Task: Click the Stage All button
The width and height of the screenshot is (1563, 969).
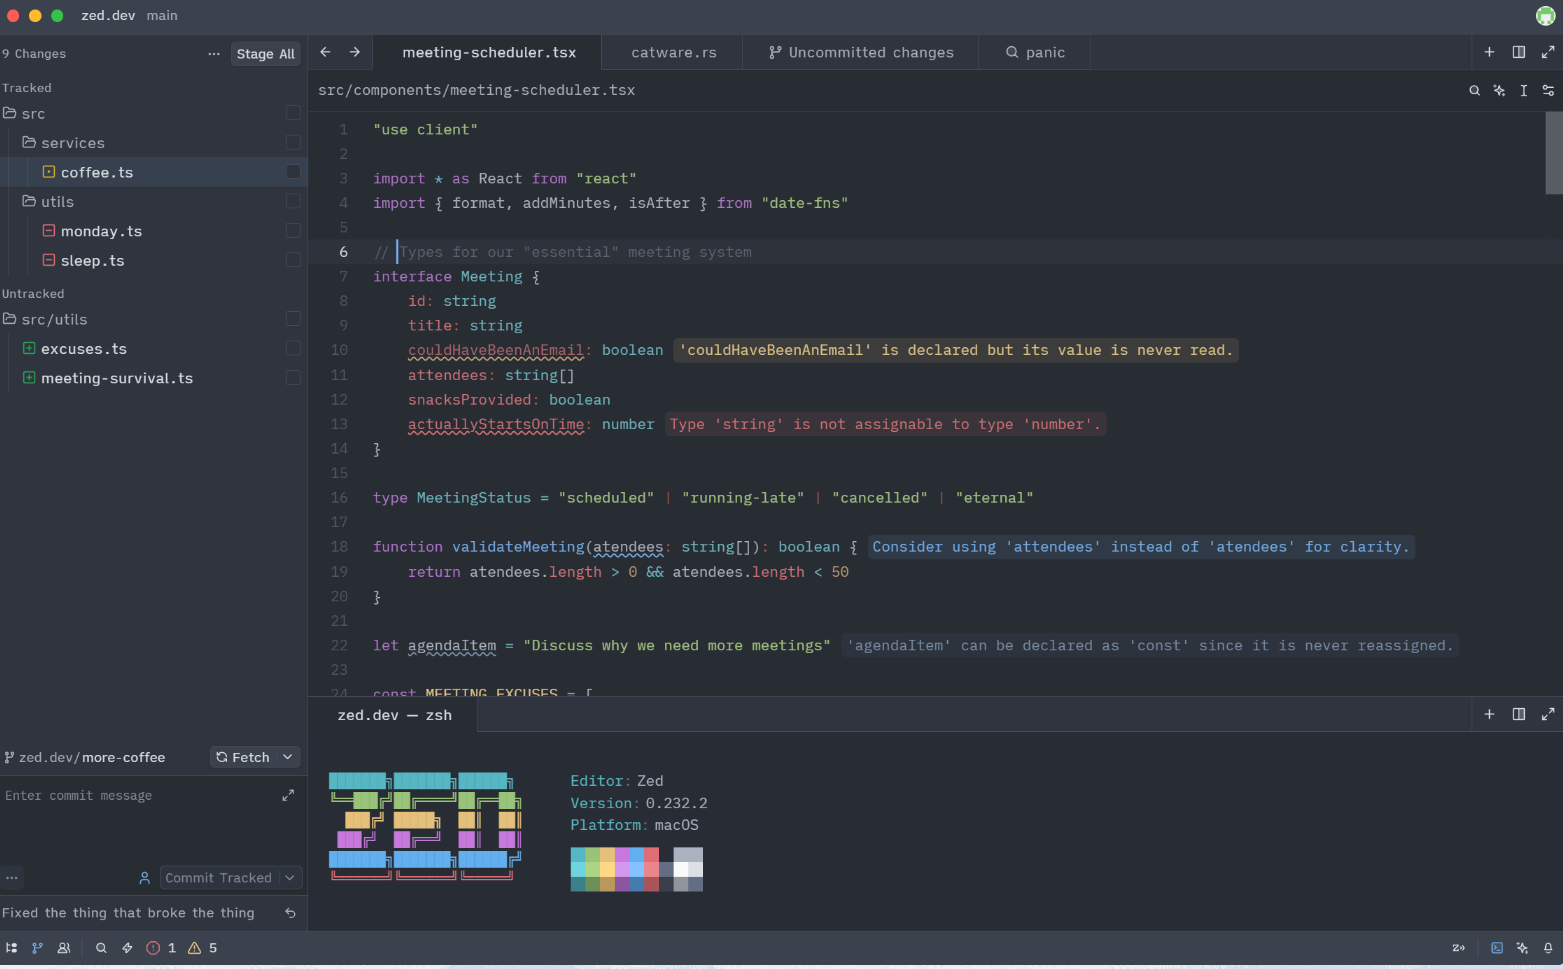Action: (265, 54)
